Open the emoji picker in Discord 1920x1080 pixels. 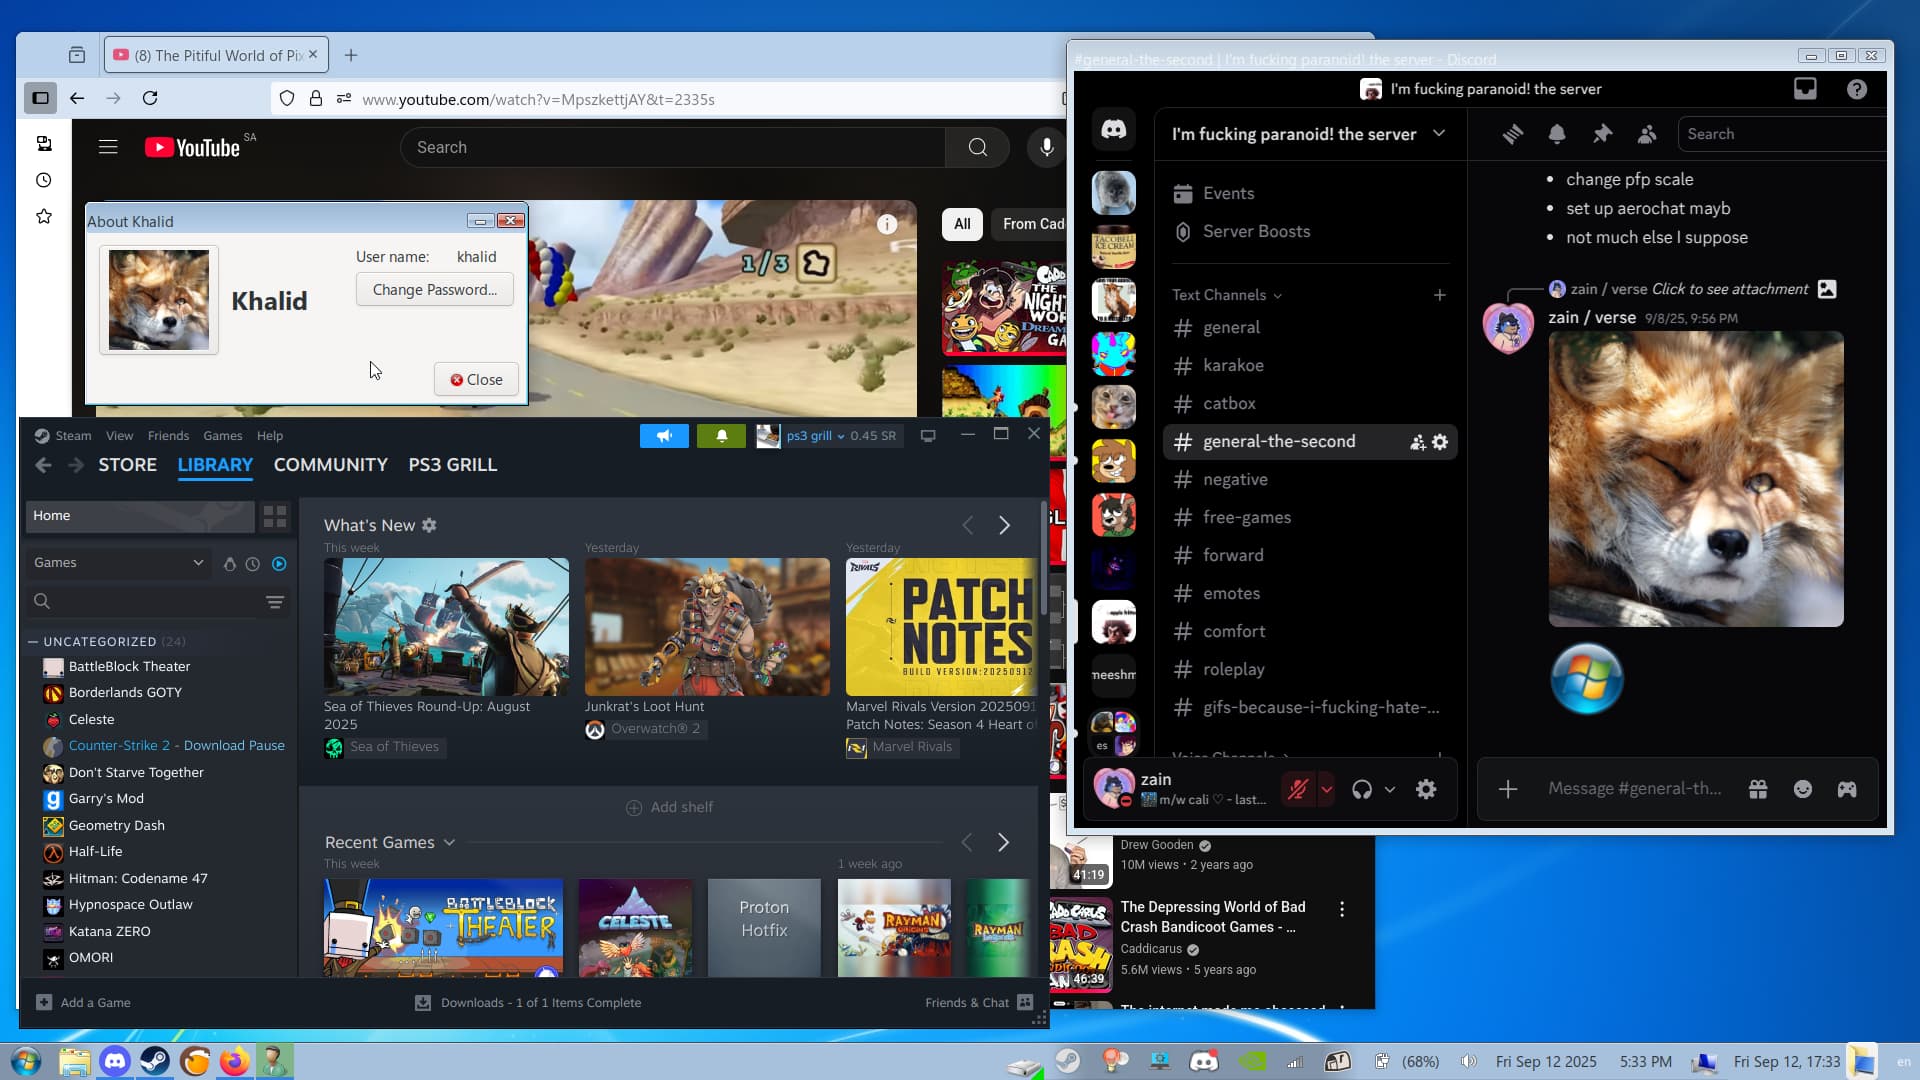[x=1803, y=789]
